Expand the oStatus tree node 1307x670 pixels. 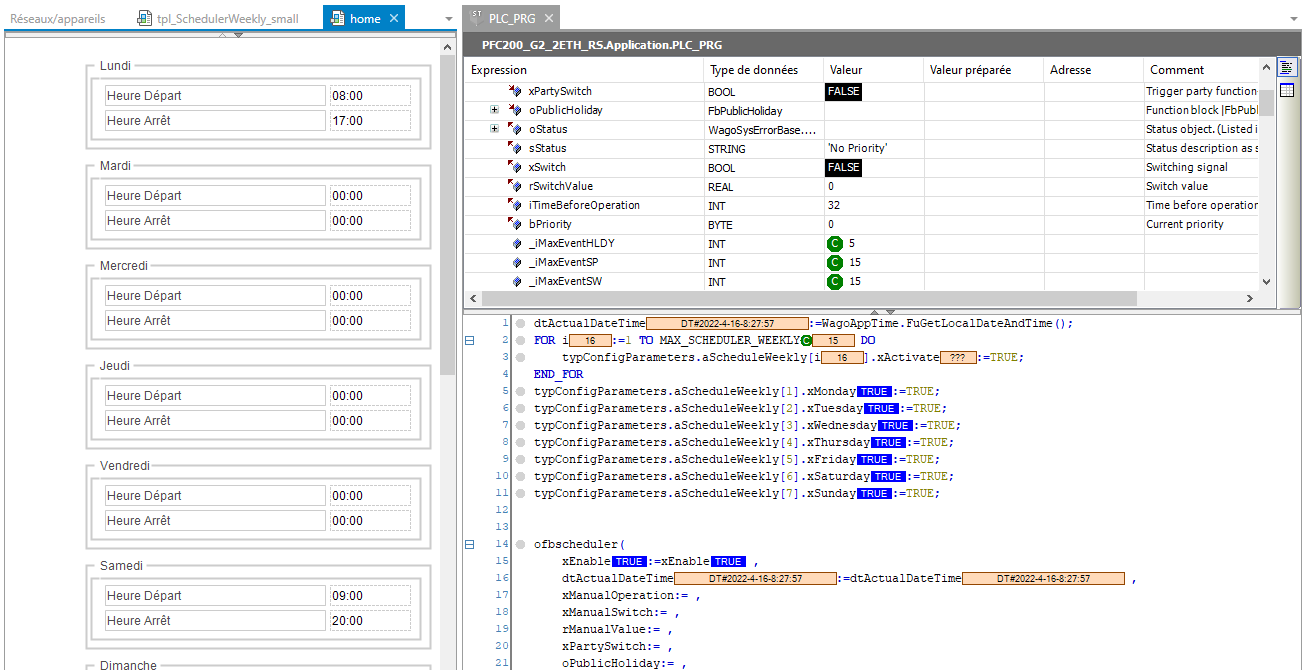coord(494,129)
